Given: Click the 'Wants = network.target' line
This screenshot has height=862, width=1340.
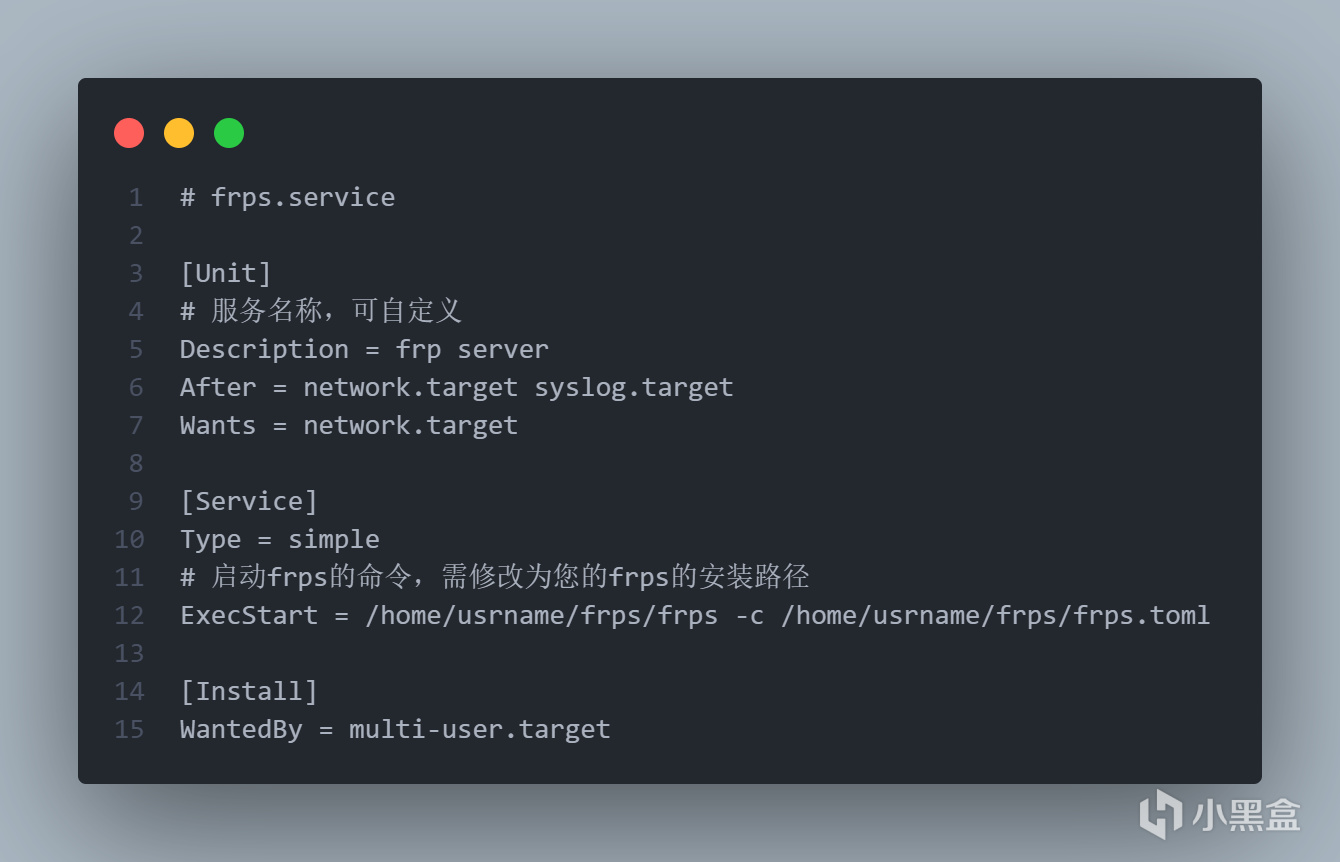Looking at the screenshot, I should [349, 425].
